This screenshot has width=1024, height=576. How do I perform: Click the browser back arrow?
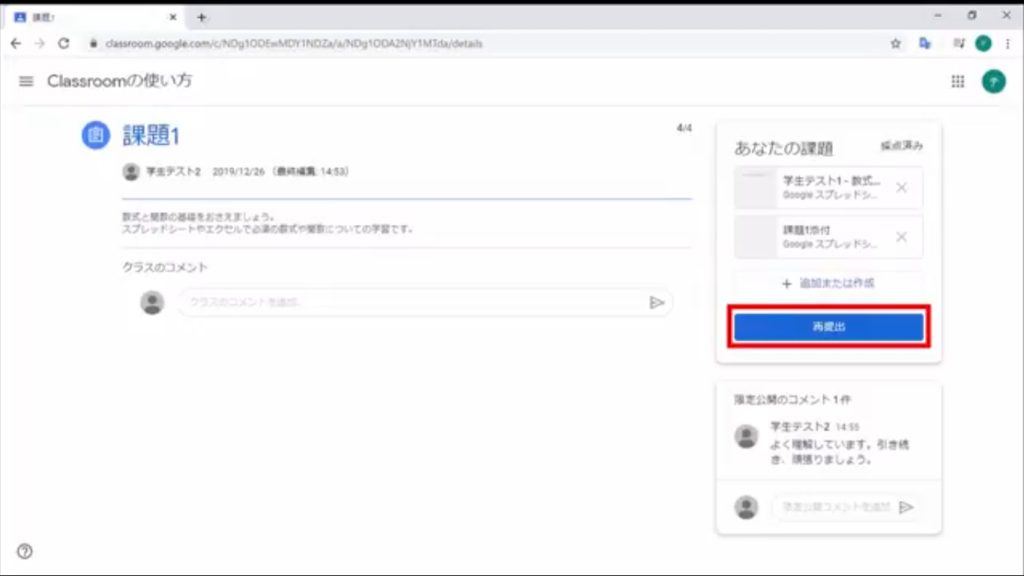point(16,43)
